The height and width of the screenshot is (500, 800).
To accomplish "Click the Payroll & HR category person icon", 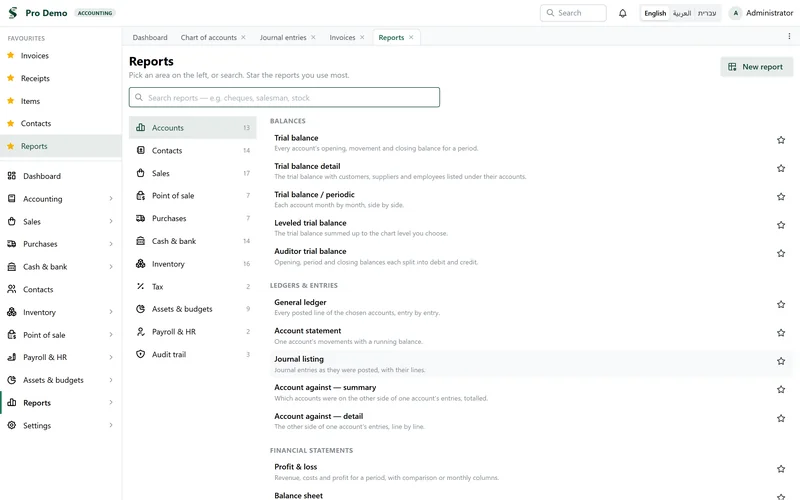I will pos(141,332).
